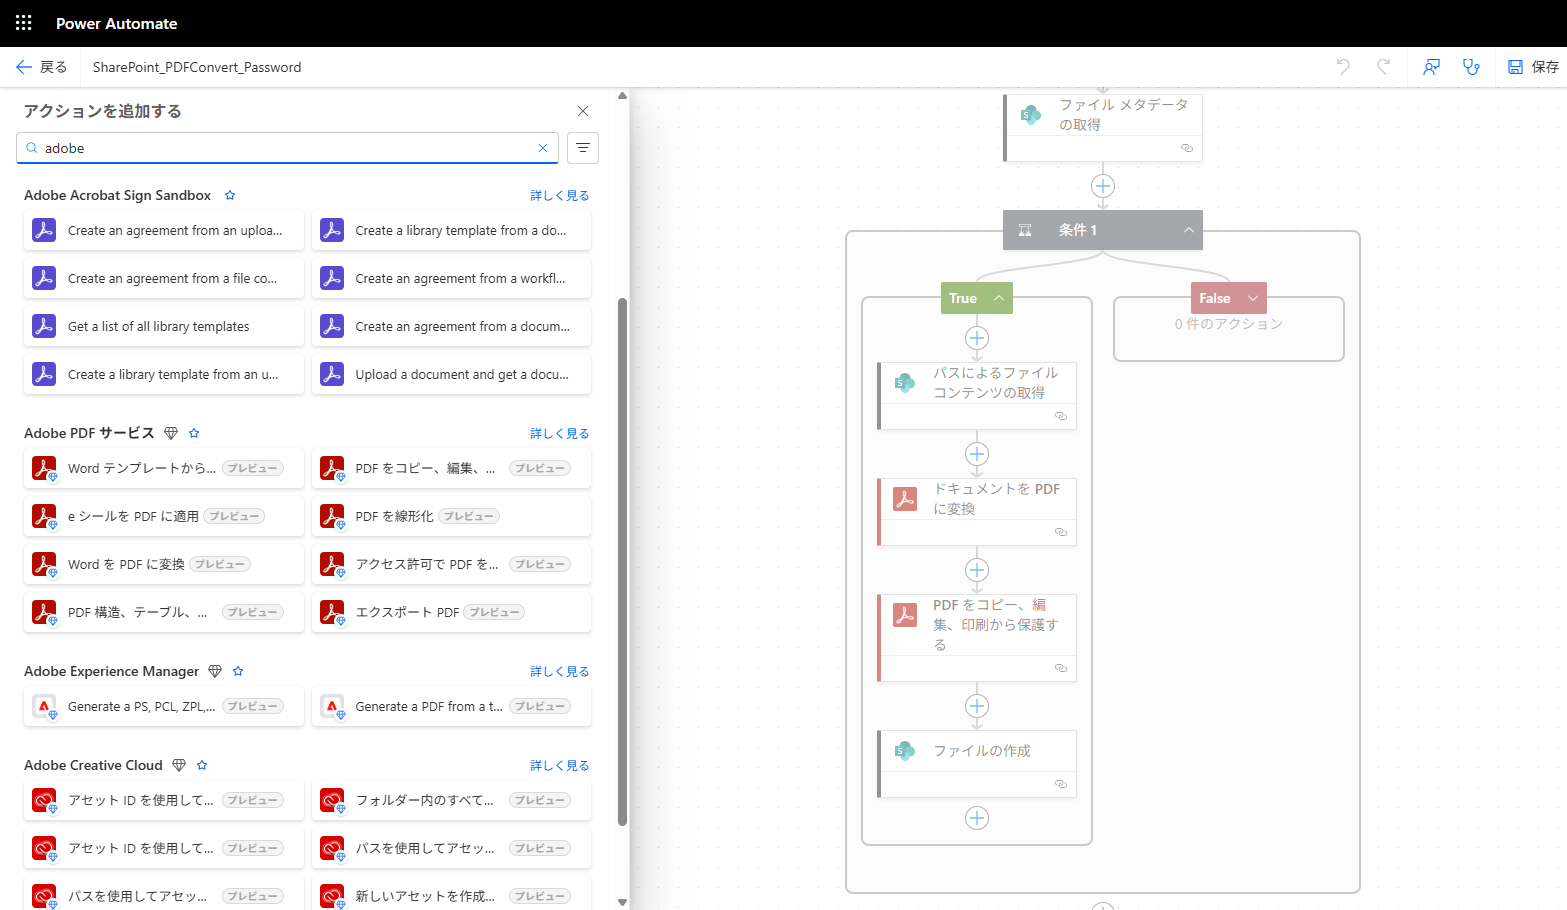Favorite Adobe Acrobat Sign Sandbox star

click(230, 195)
